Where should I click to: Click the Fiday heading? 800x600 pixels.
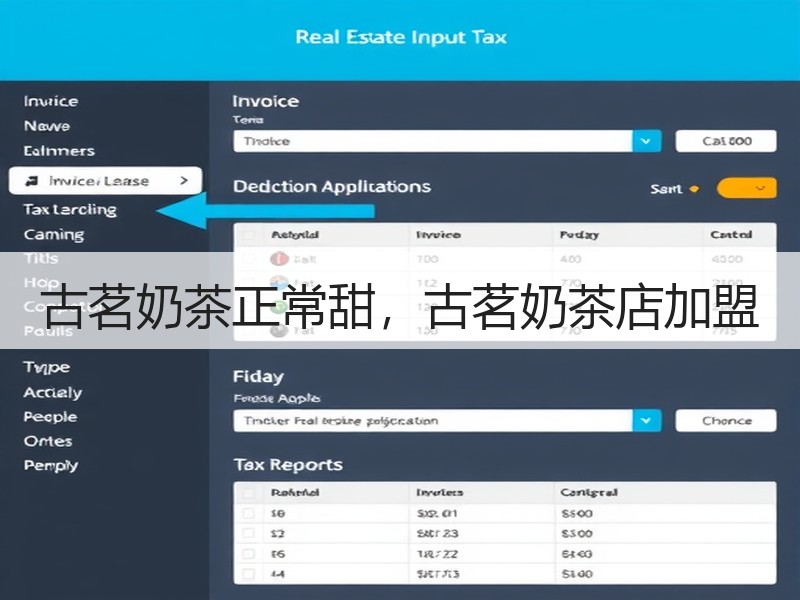point(258,377)
